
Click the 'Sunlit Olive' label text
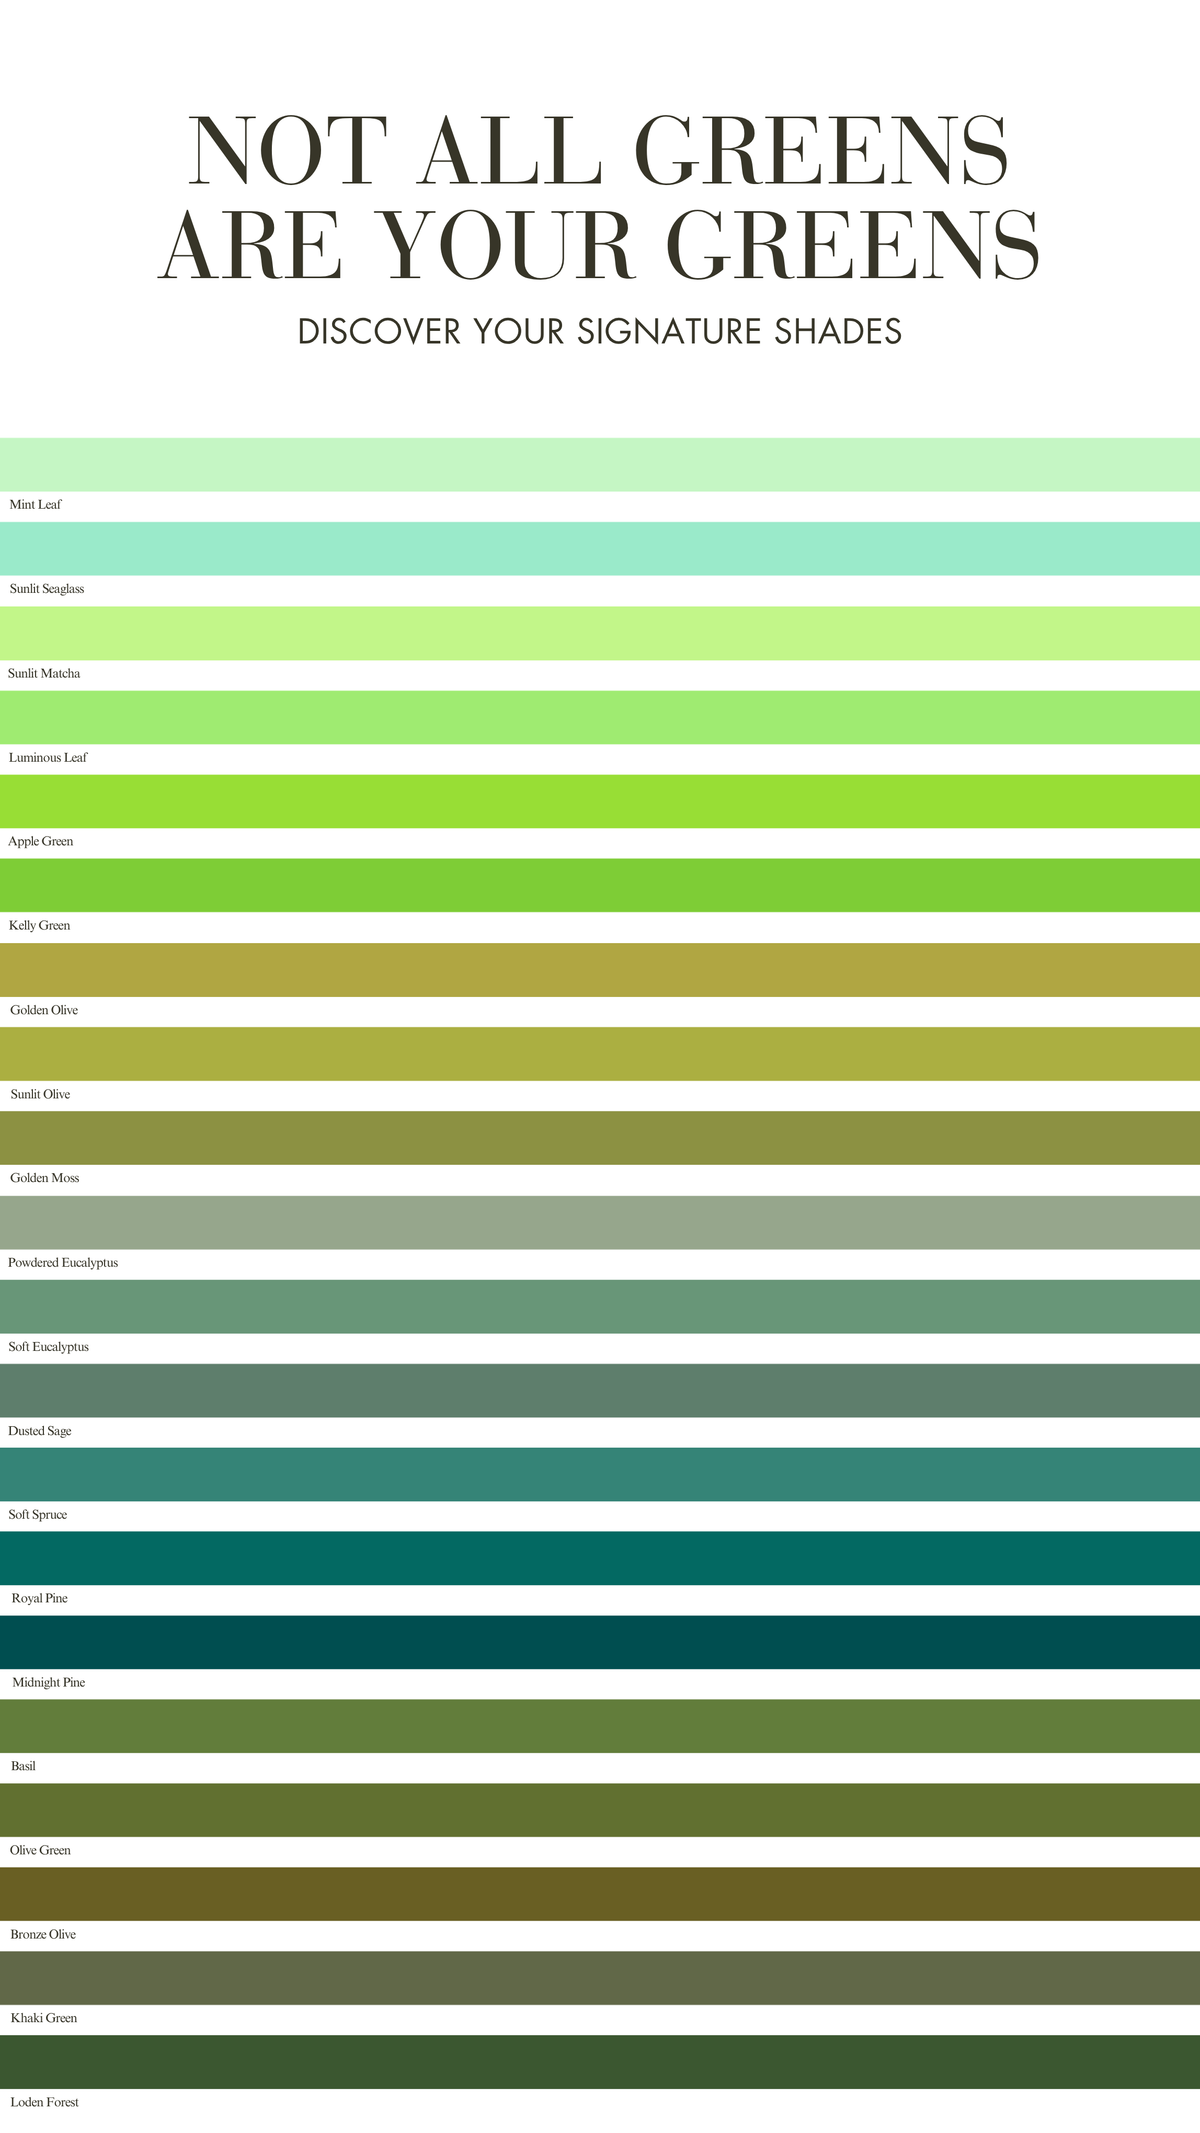[x=41, y=1094]
